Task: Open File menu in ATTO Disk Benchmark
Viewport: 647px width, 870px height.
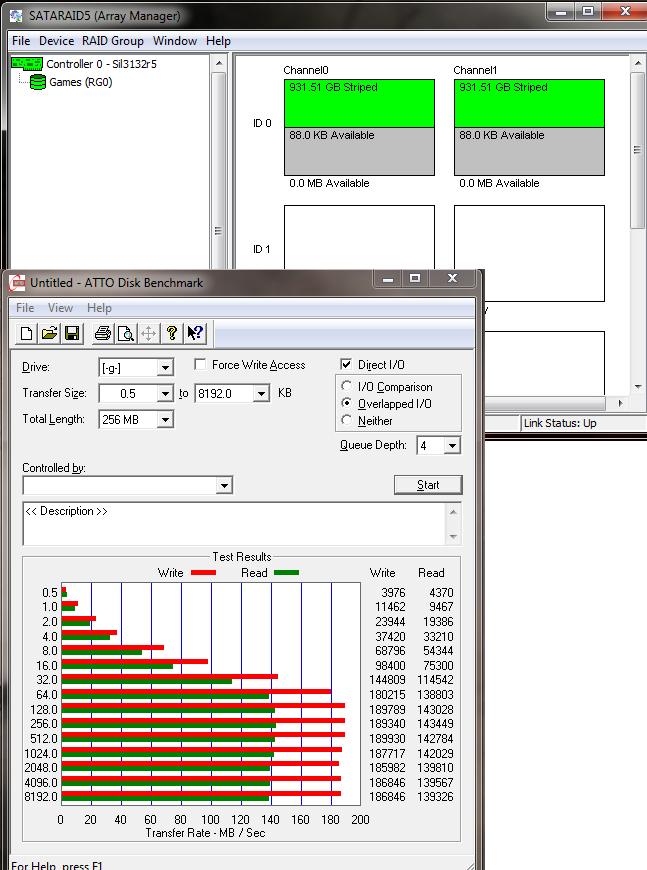Action: [25, 308]
